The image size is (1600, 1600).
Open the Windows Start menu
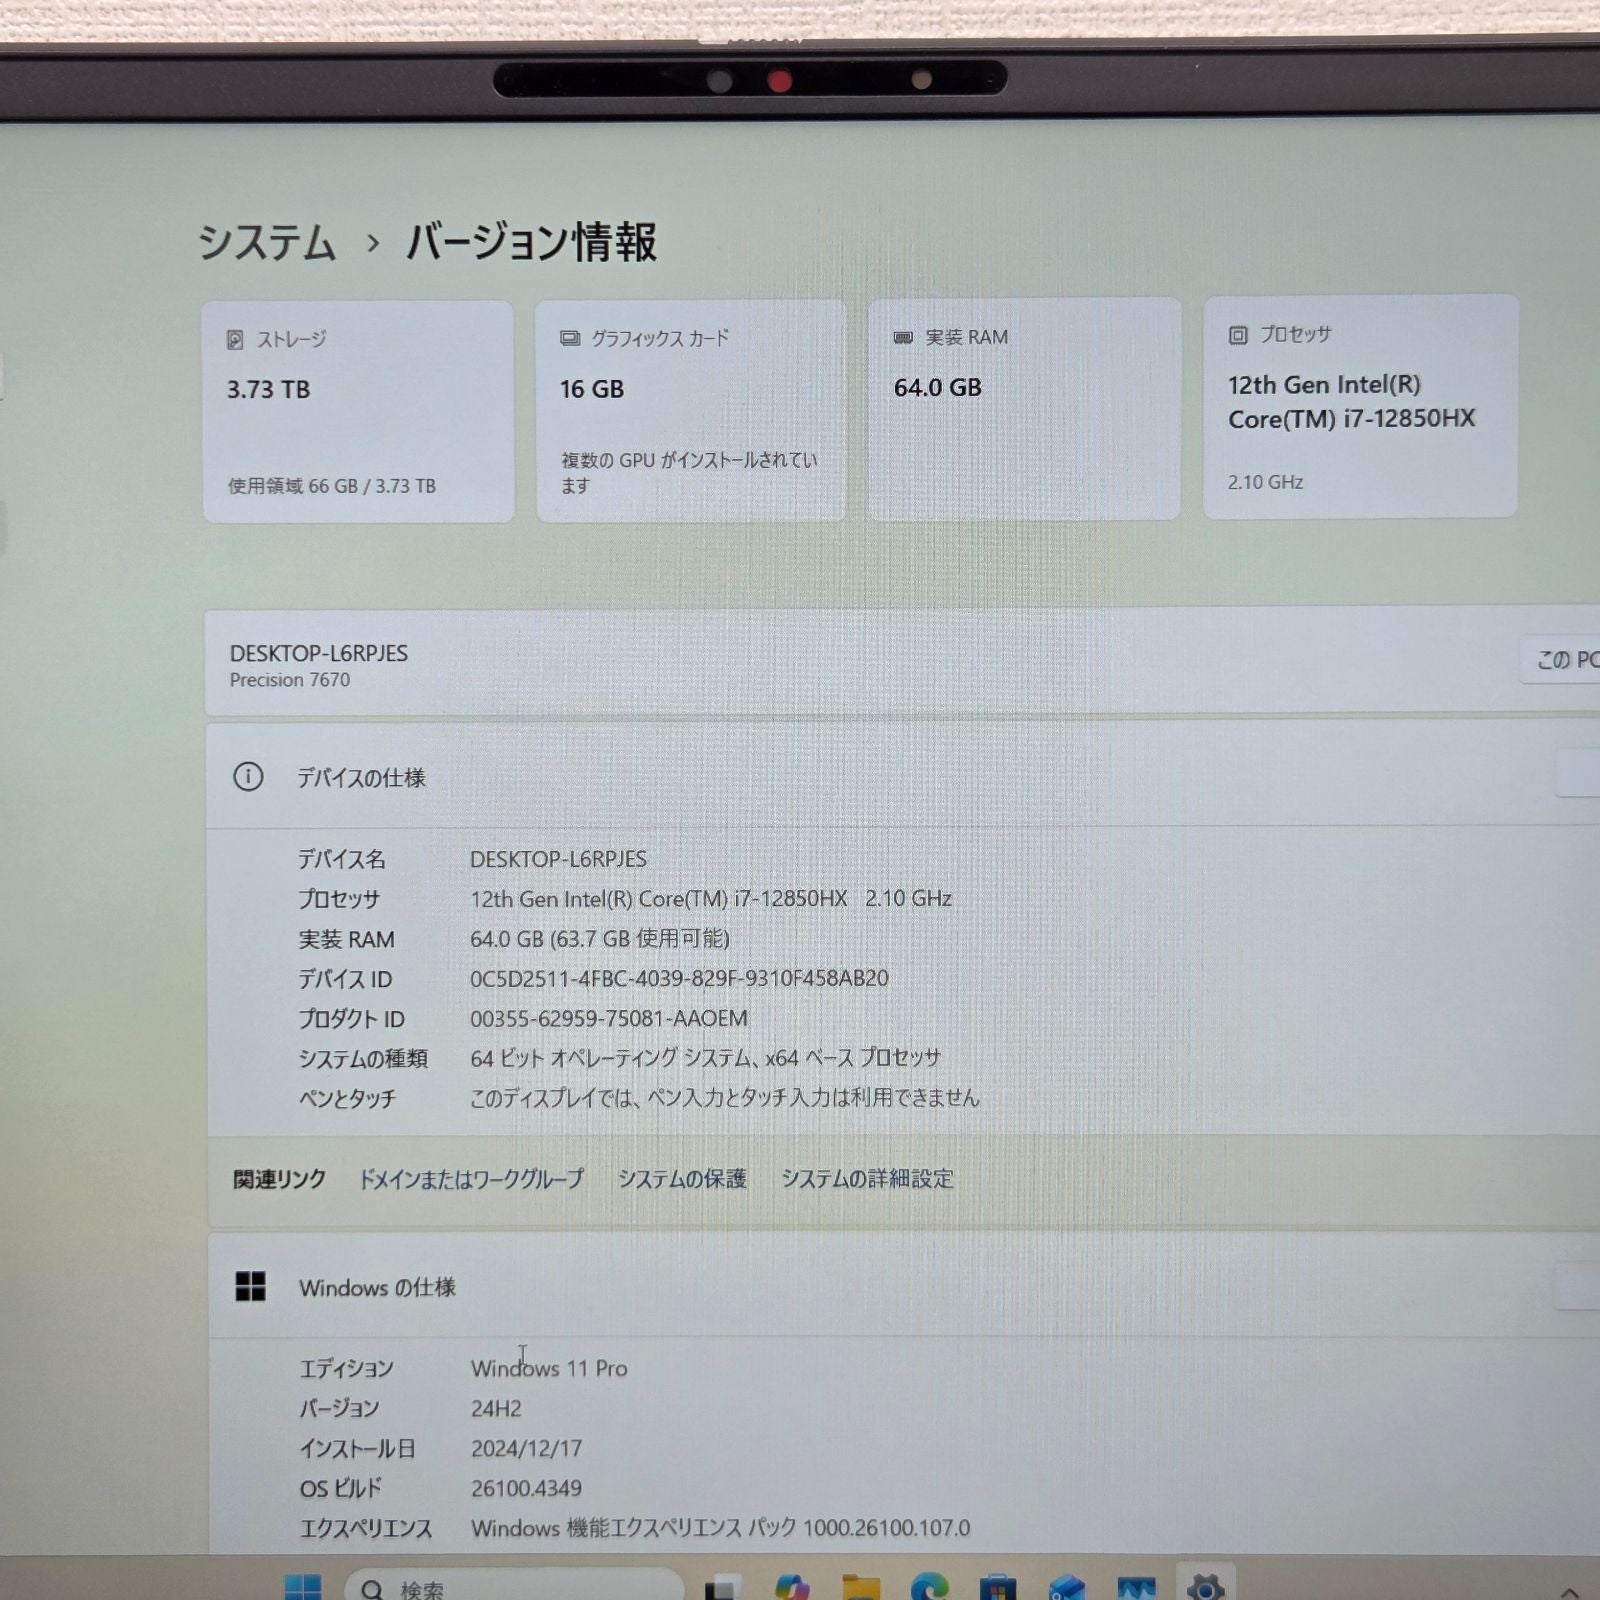(303, 1587)
